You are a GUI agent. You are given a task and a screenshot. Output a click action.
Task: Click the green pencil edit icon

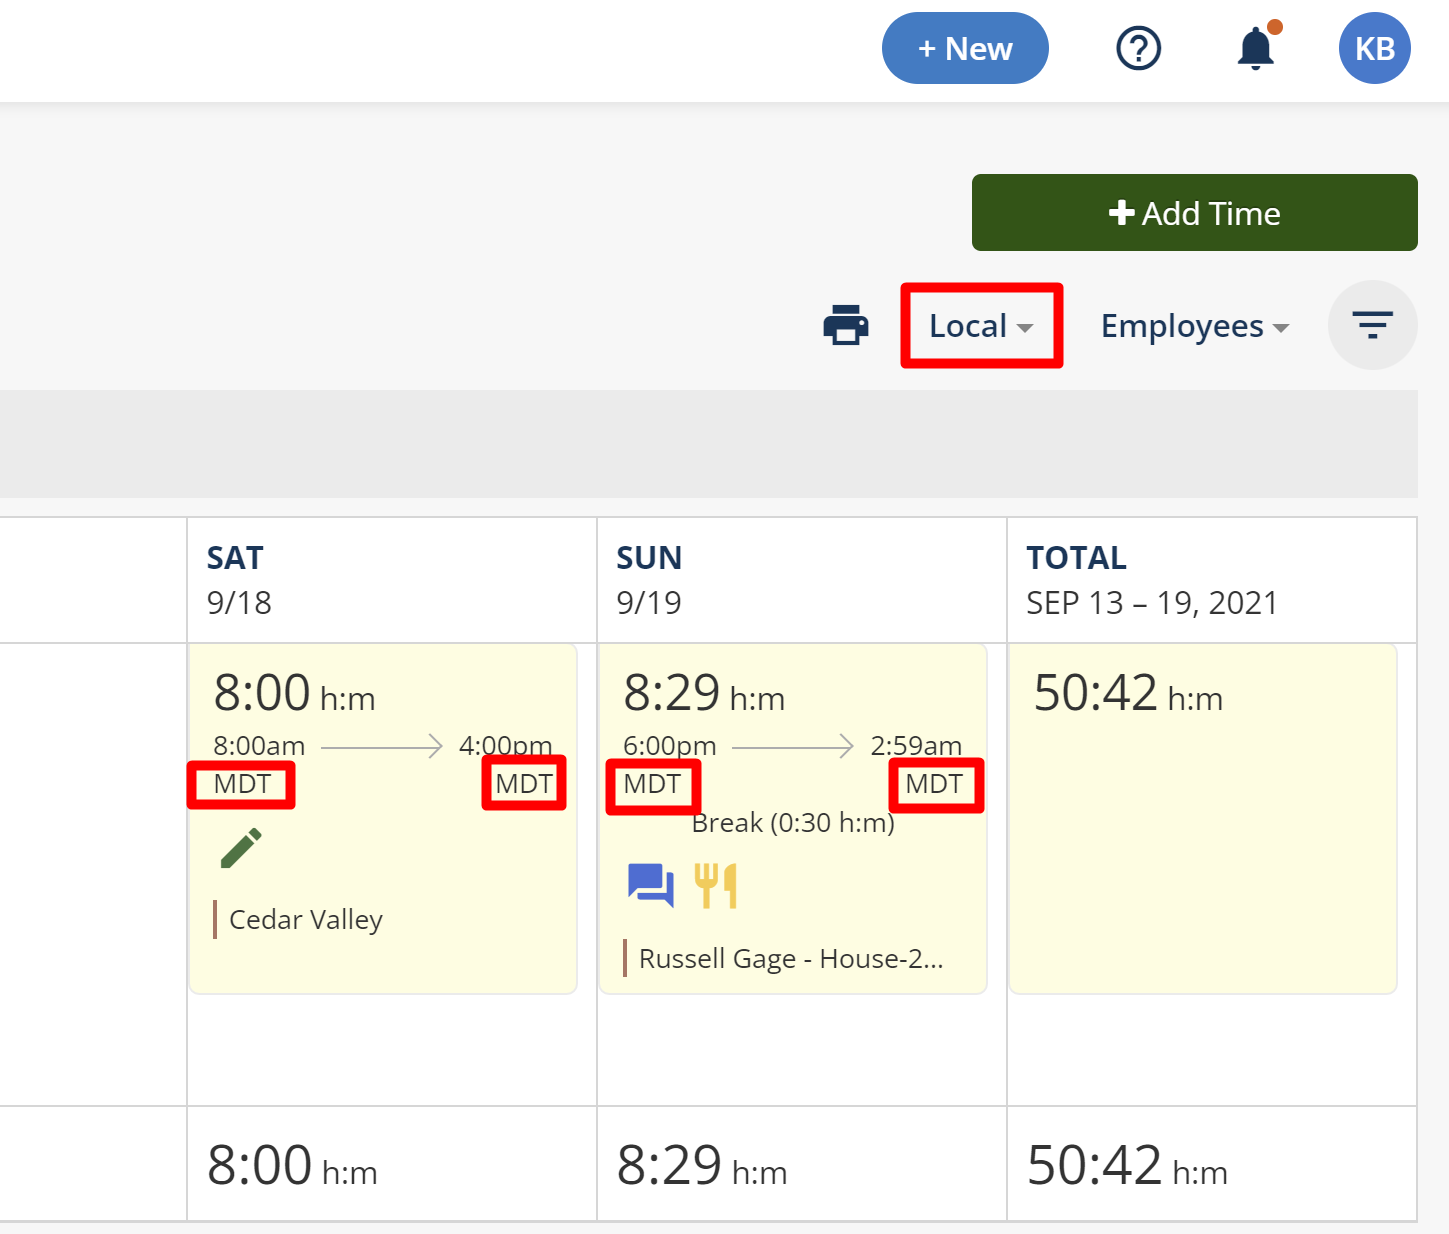coord(241,848)
